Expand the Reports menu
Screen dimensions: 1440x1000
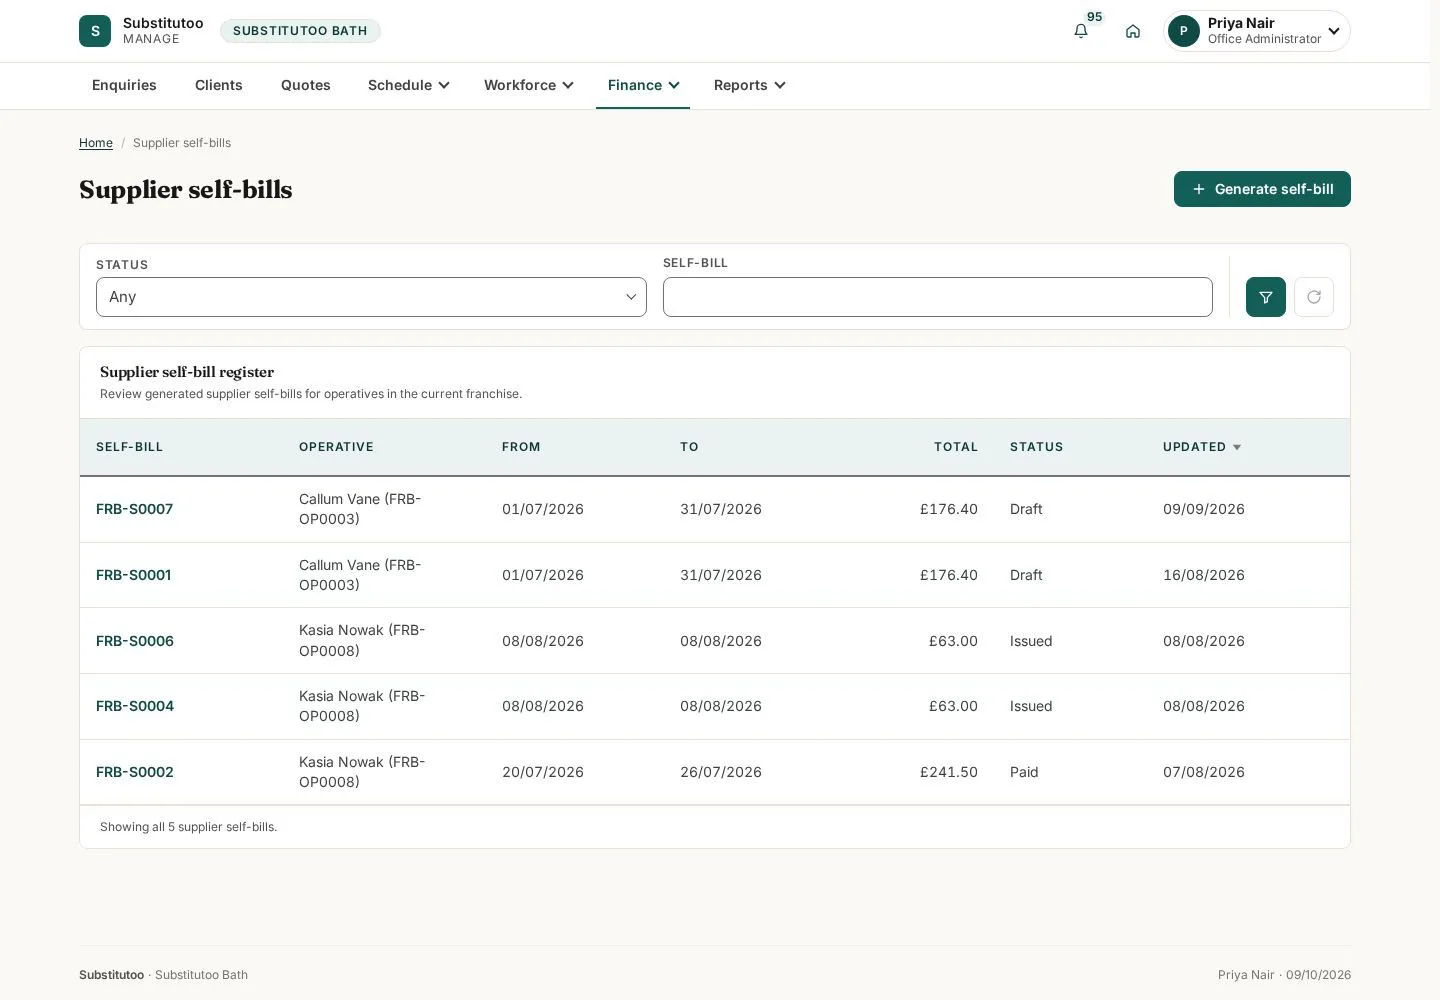coord(749,85)
